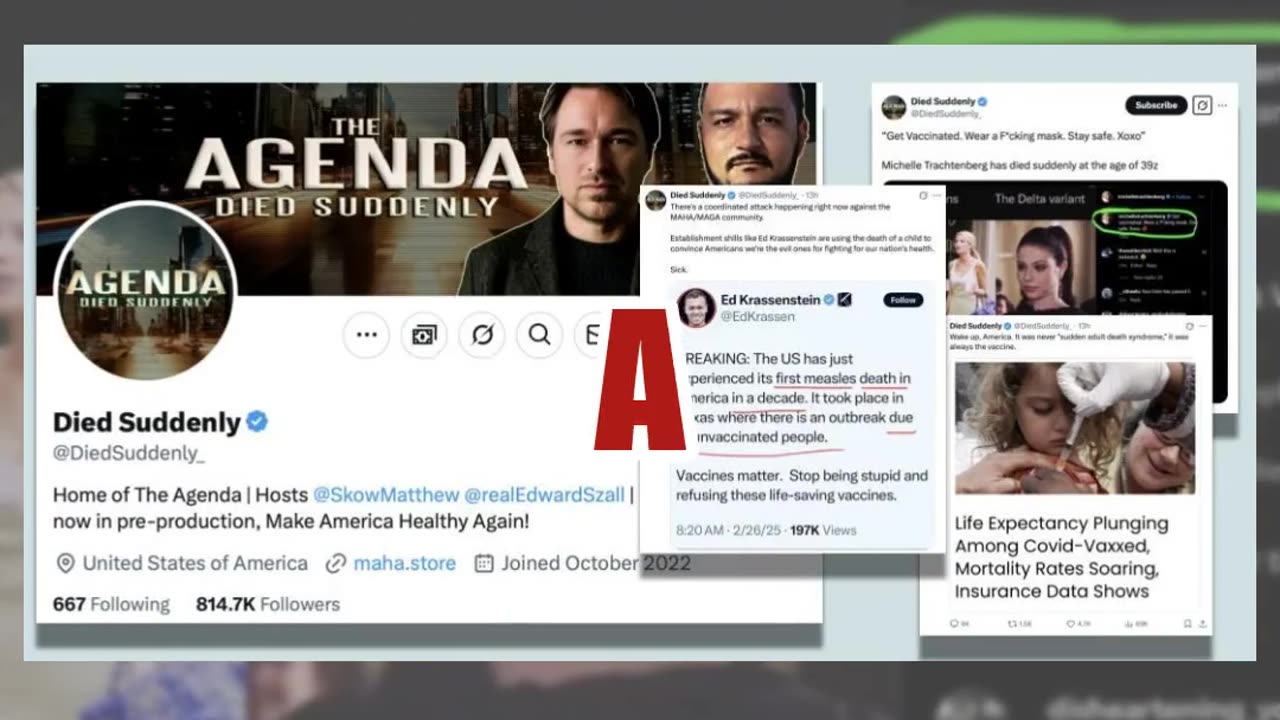Viewport: 1280px width, 720px height.
Task: Click the like heart under the Life Expectancy post
Action: coord(1071,624)
